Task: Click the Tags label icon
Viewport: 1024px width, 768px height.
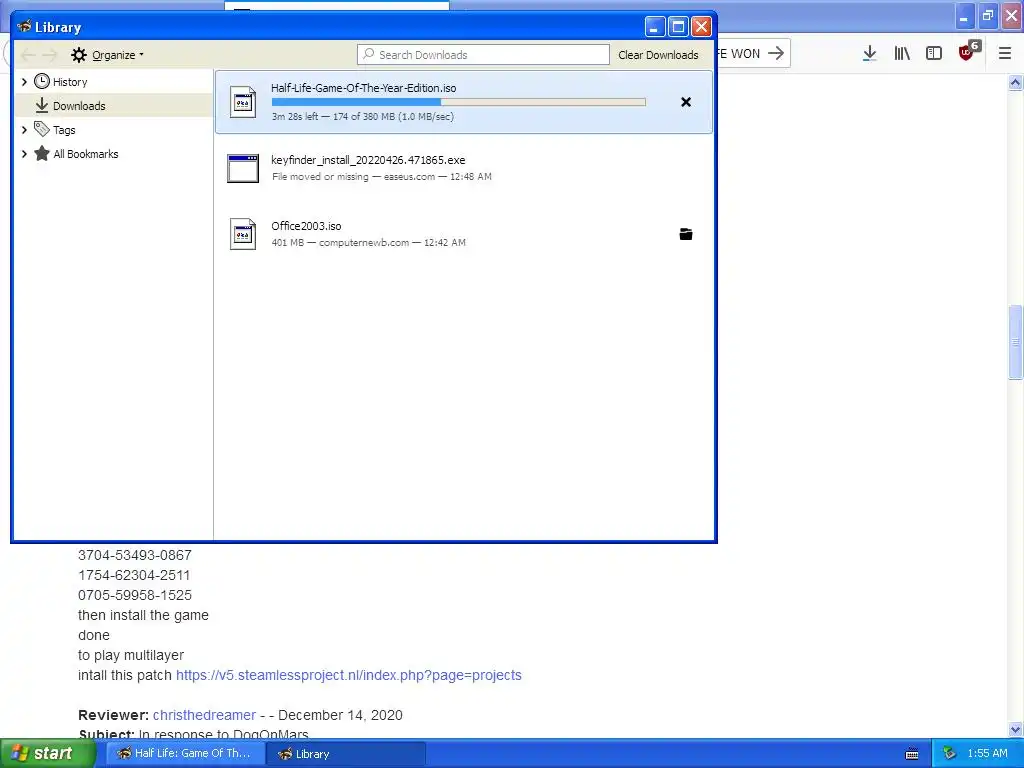Action: tap(42, 129)
